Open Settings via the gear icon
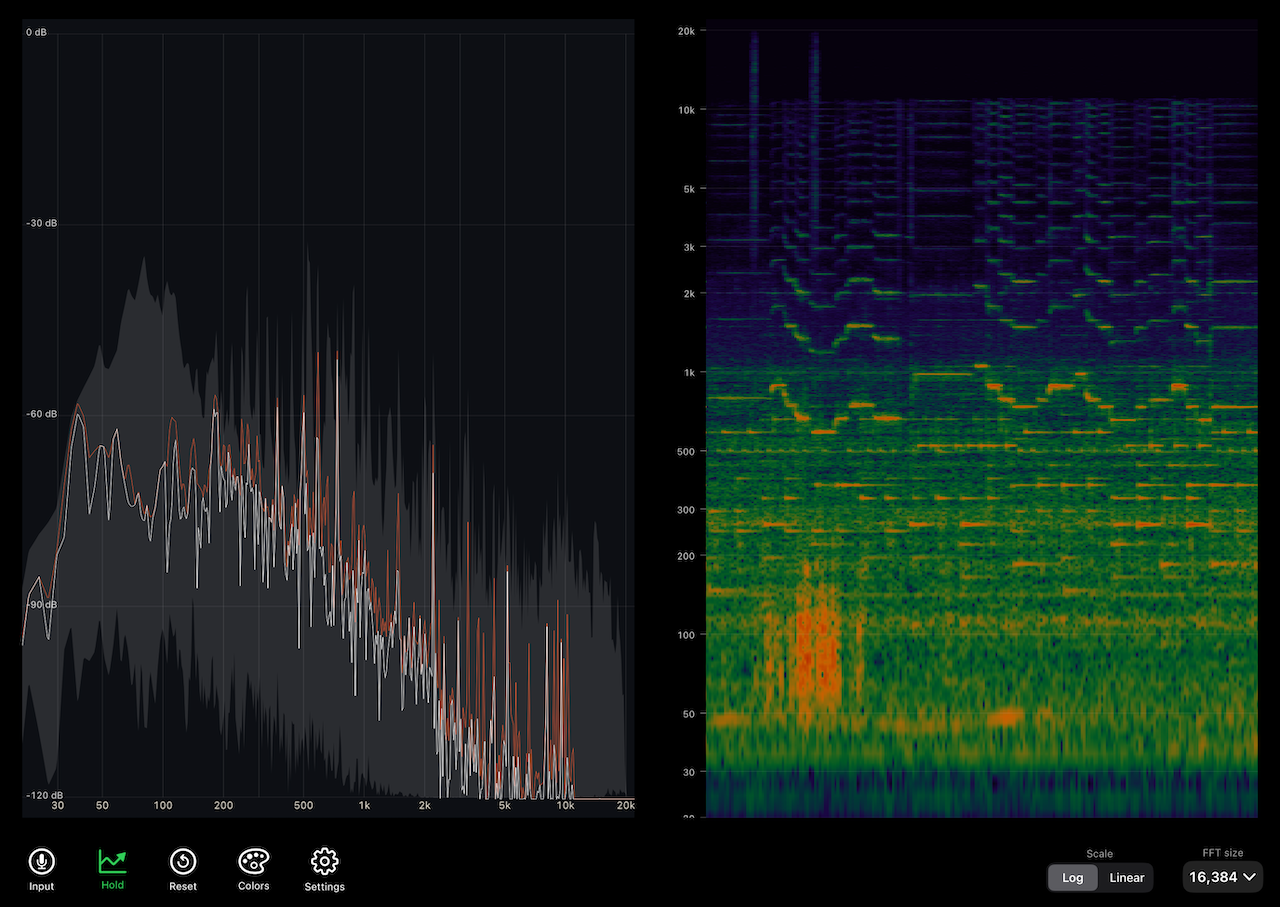This screenshot has width=1280, height=907. tap(324, 861)
